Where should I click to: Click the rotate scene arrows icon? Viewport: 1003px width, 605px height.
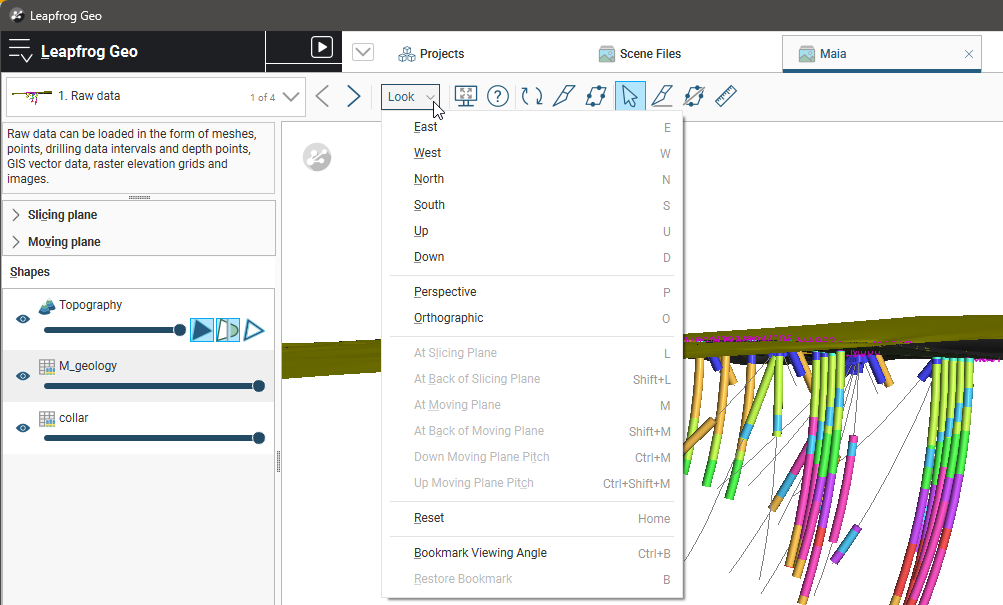click(532, 96)
